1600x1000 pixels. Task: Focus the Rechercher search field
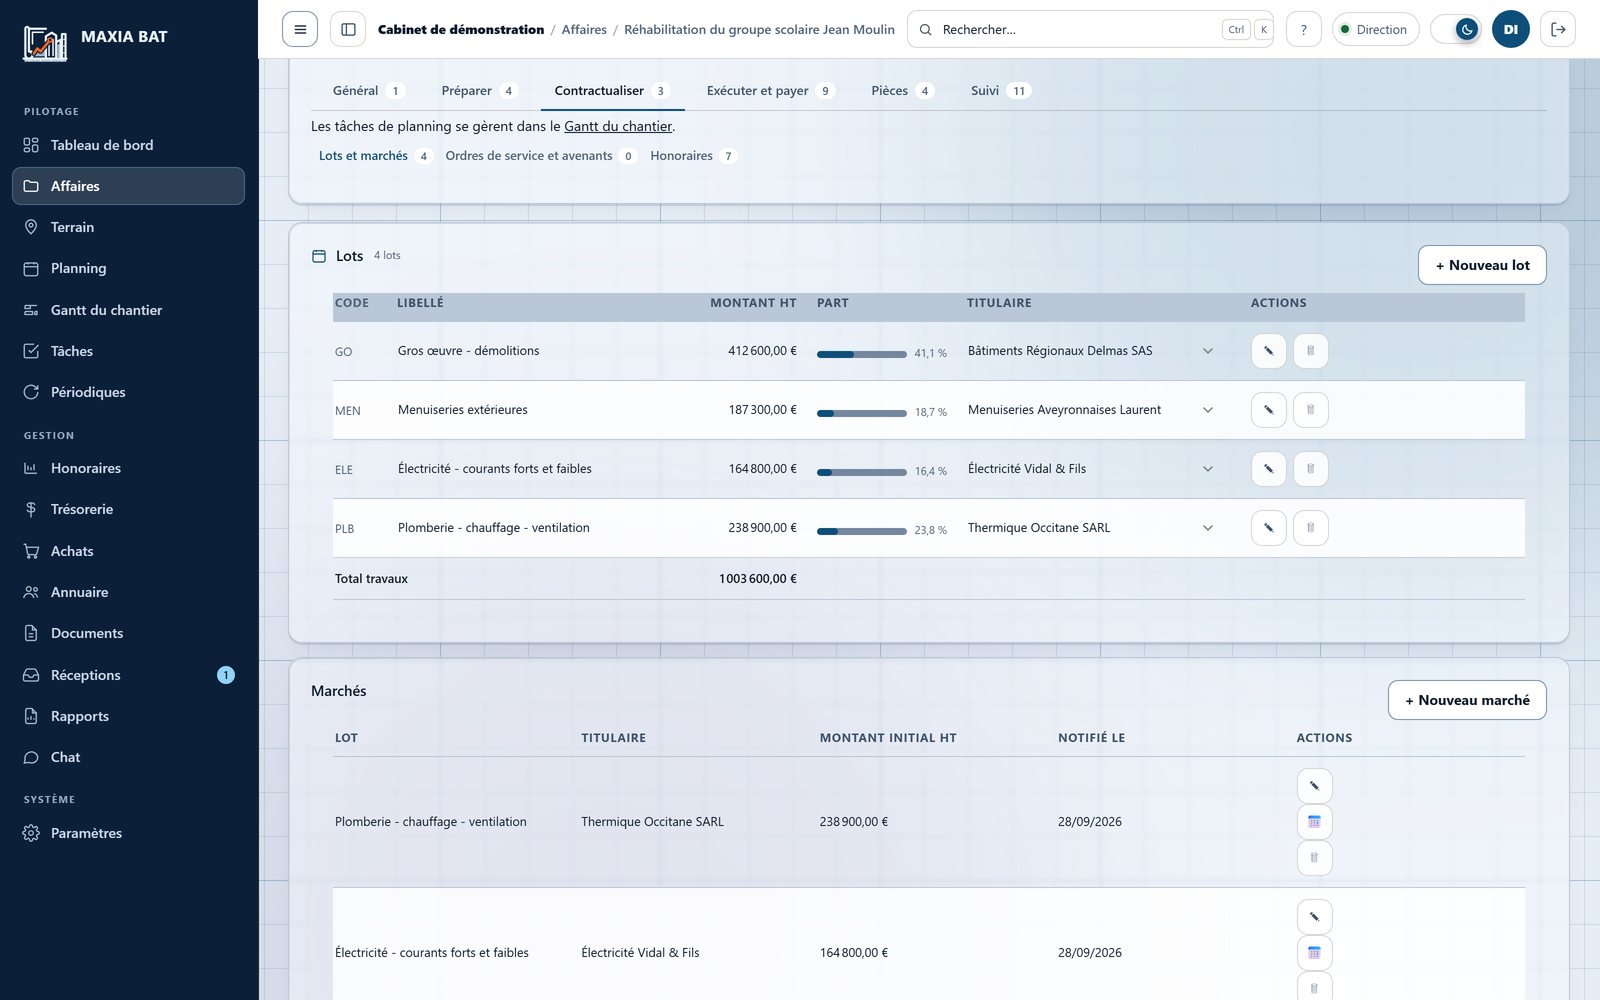(1090, 30)
